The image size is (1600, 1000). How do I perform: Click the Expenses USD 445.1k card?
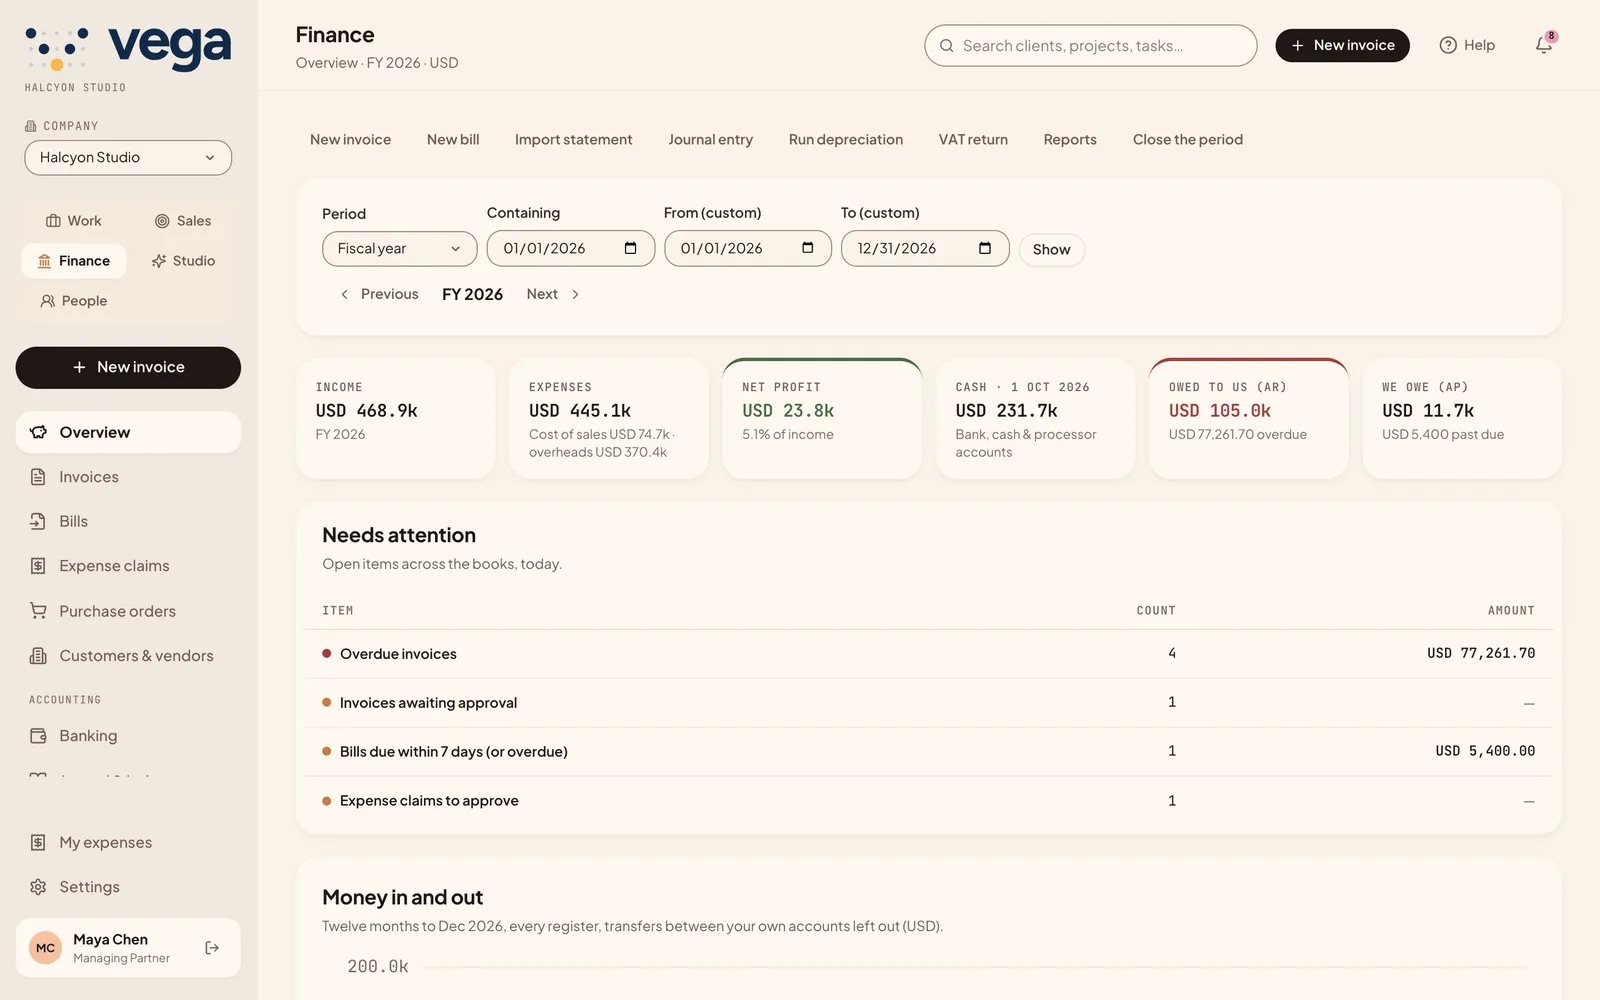(608, 419)
